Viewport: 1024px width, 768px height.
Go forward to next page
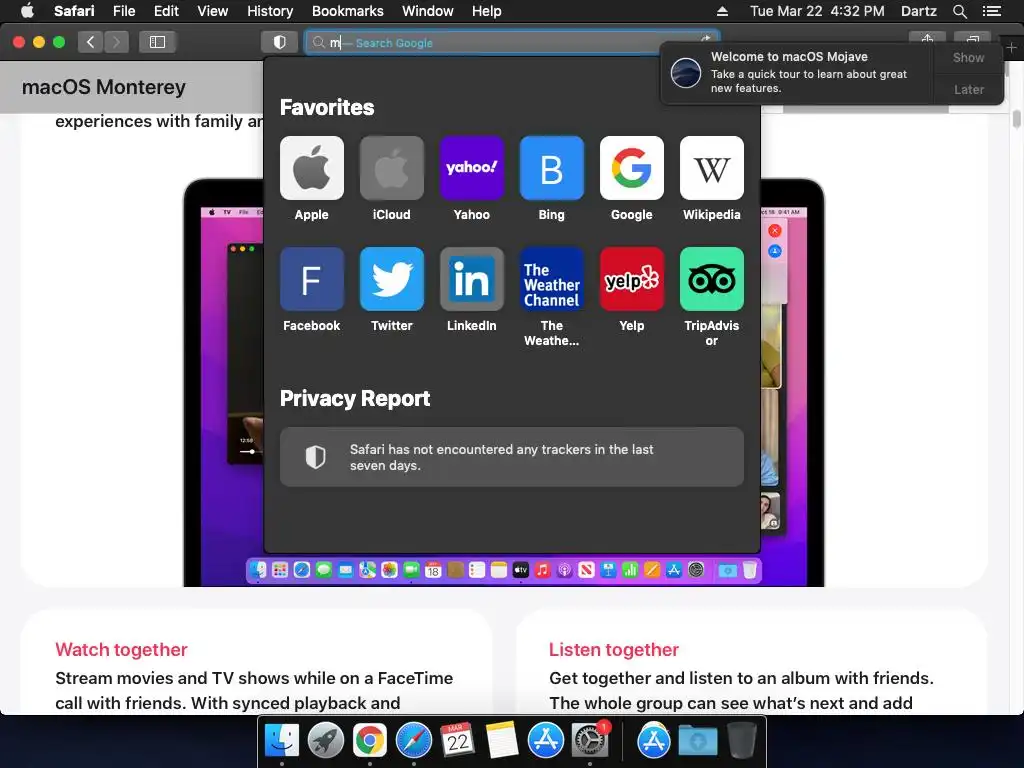click(x=116, y=42)
